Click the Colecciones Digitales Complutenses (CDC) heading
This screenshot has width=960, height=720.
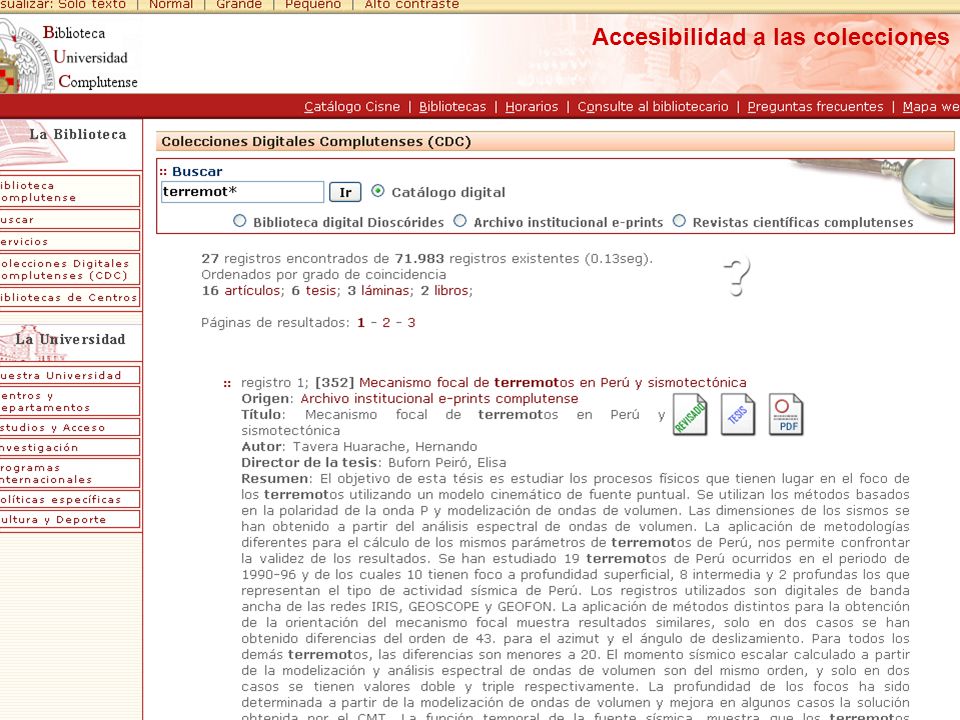coord(316,141)
